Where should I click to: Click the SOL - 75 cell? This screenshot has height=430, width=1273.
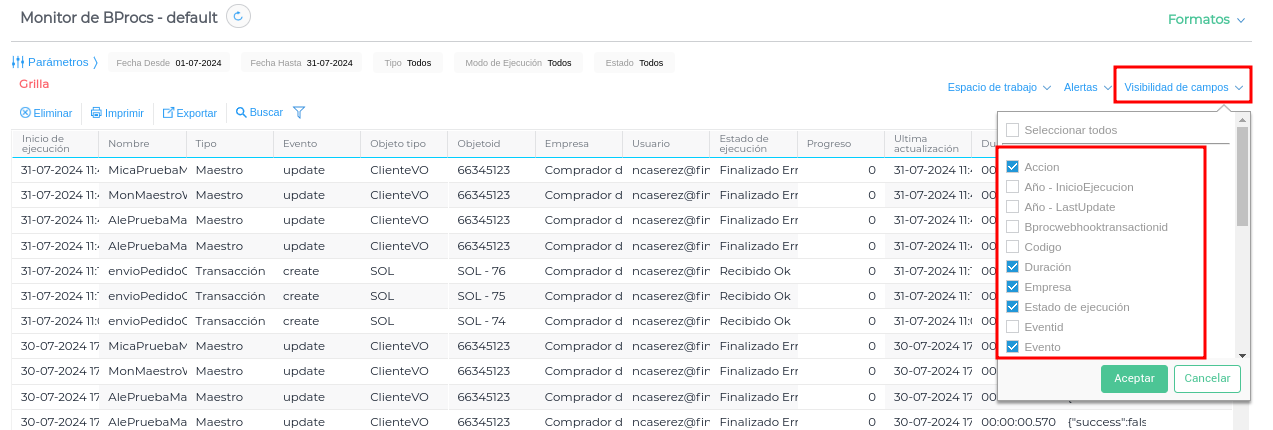point(492,295)
